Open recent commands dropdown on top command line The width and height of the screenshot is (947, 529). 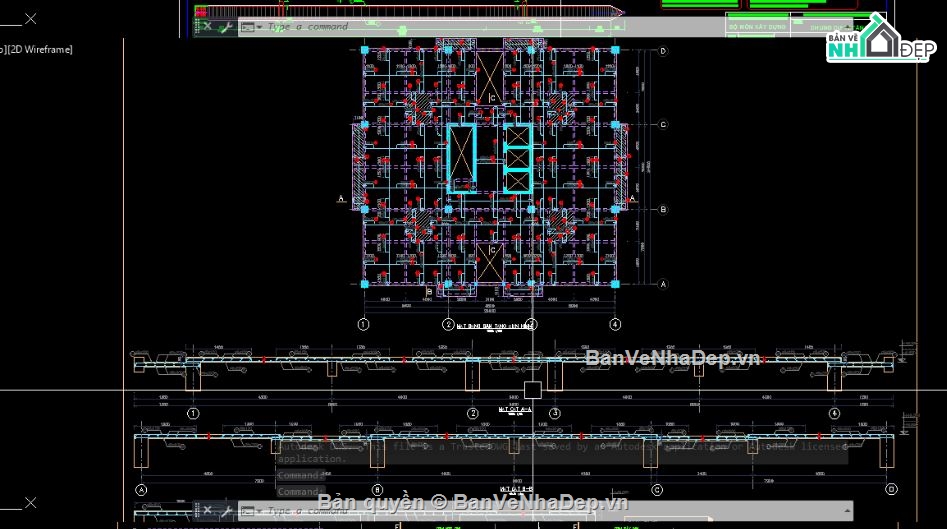point(259,27)
